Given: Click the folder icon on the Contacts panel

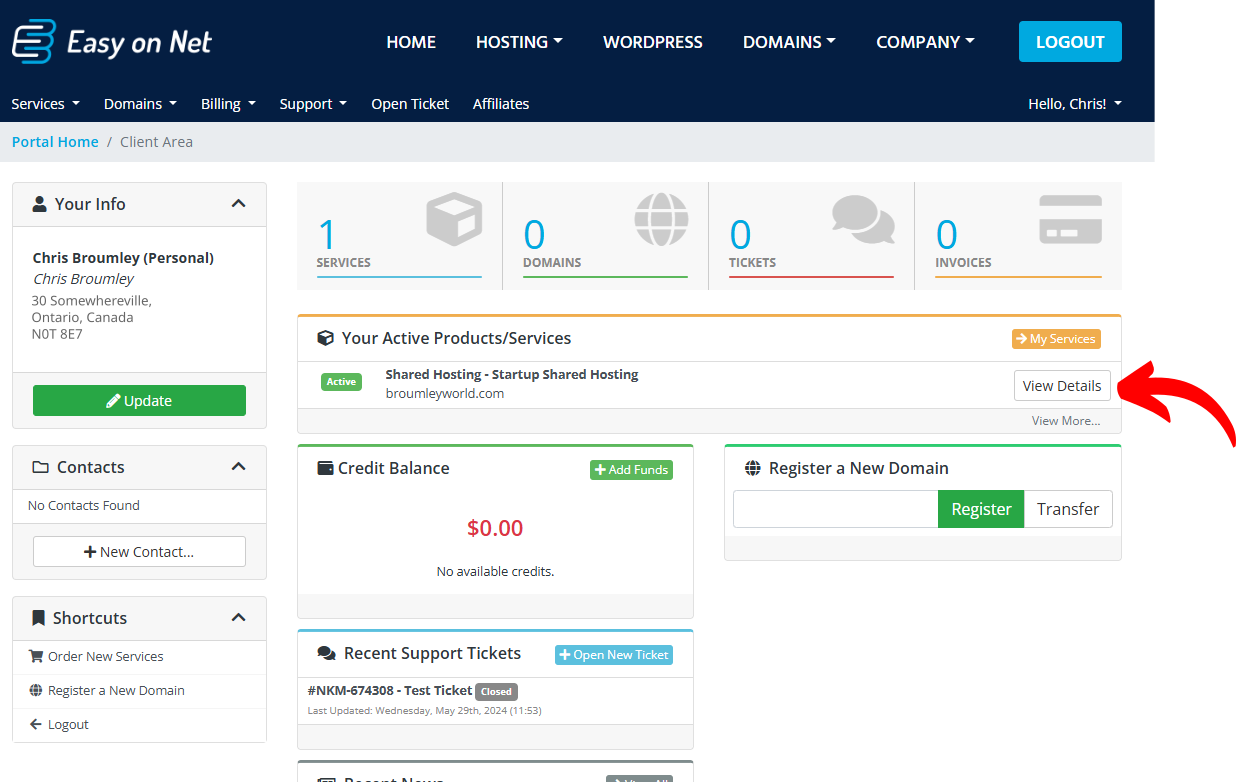Looking at the screenshot, I should (x=39, y=466).
